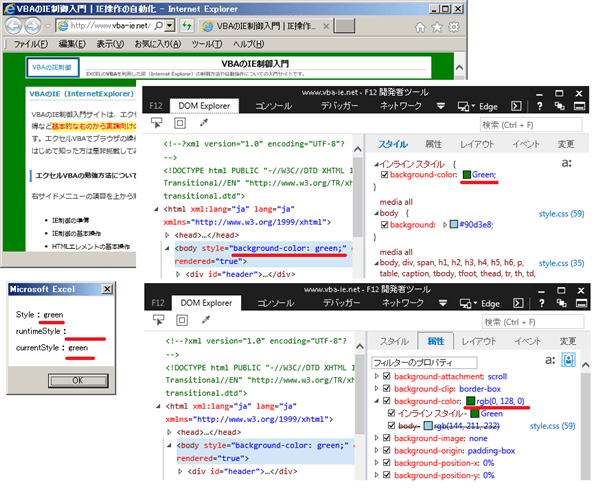This screenshot has height=489, width=600.
Task: Toggle background-origin: padding-box checkbox
Action: coord(387,450)
